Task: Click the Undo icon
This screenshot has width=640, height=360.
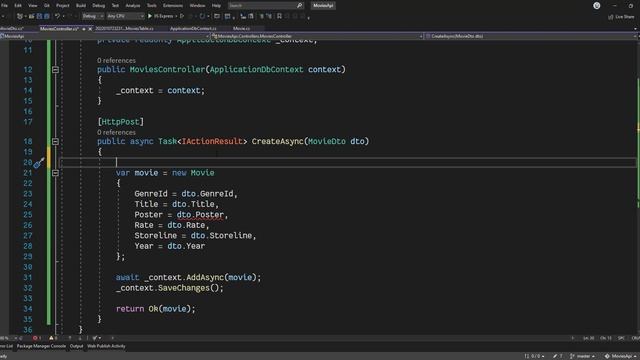Action: coord(58,16)
